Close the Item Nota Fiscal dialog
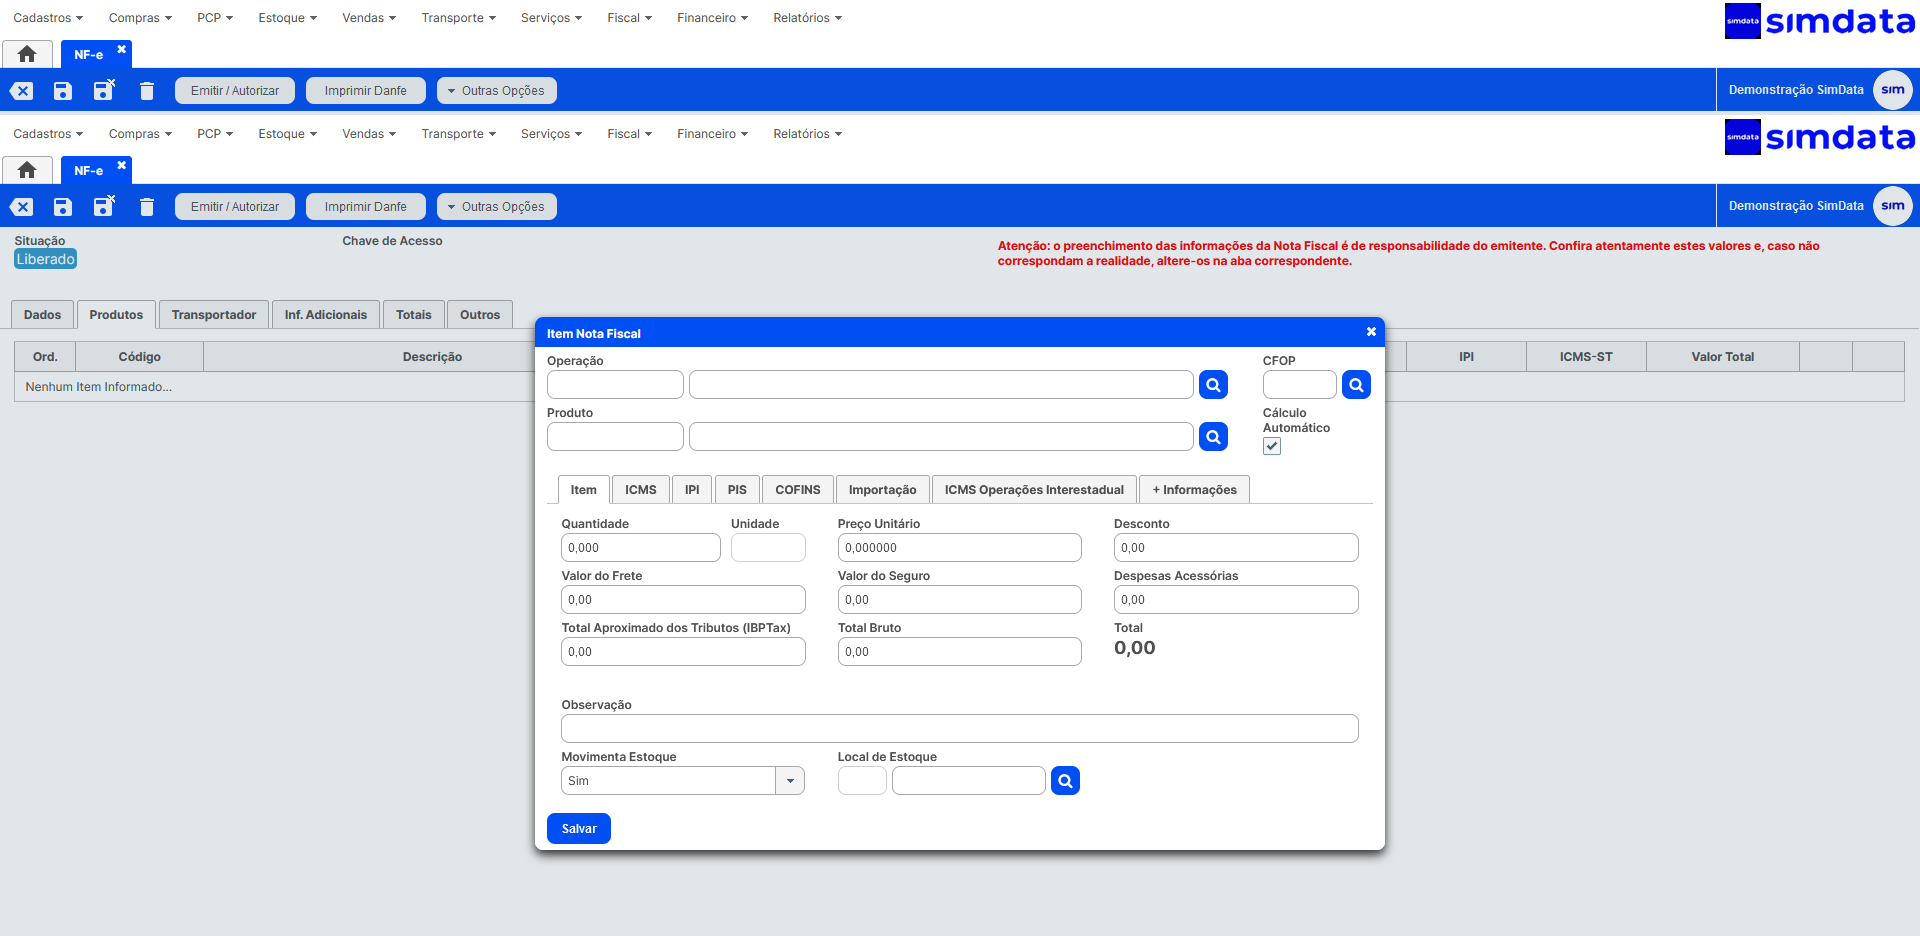 [x=1371, y=332]
